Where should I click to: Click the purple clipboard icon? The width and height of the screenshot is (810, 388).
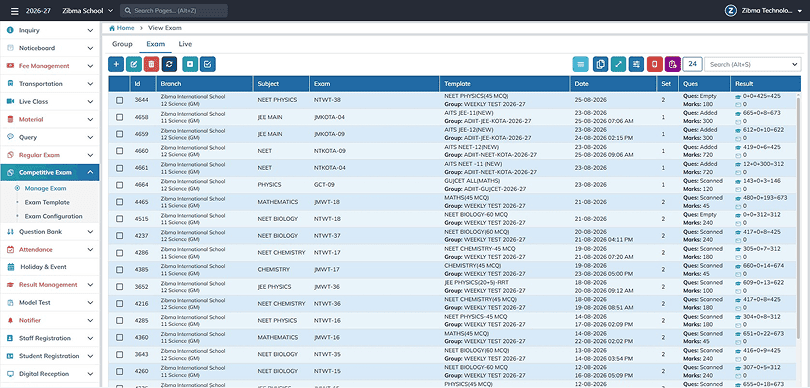pos(673,64)
